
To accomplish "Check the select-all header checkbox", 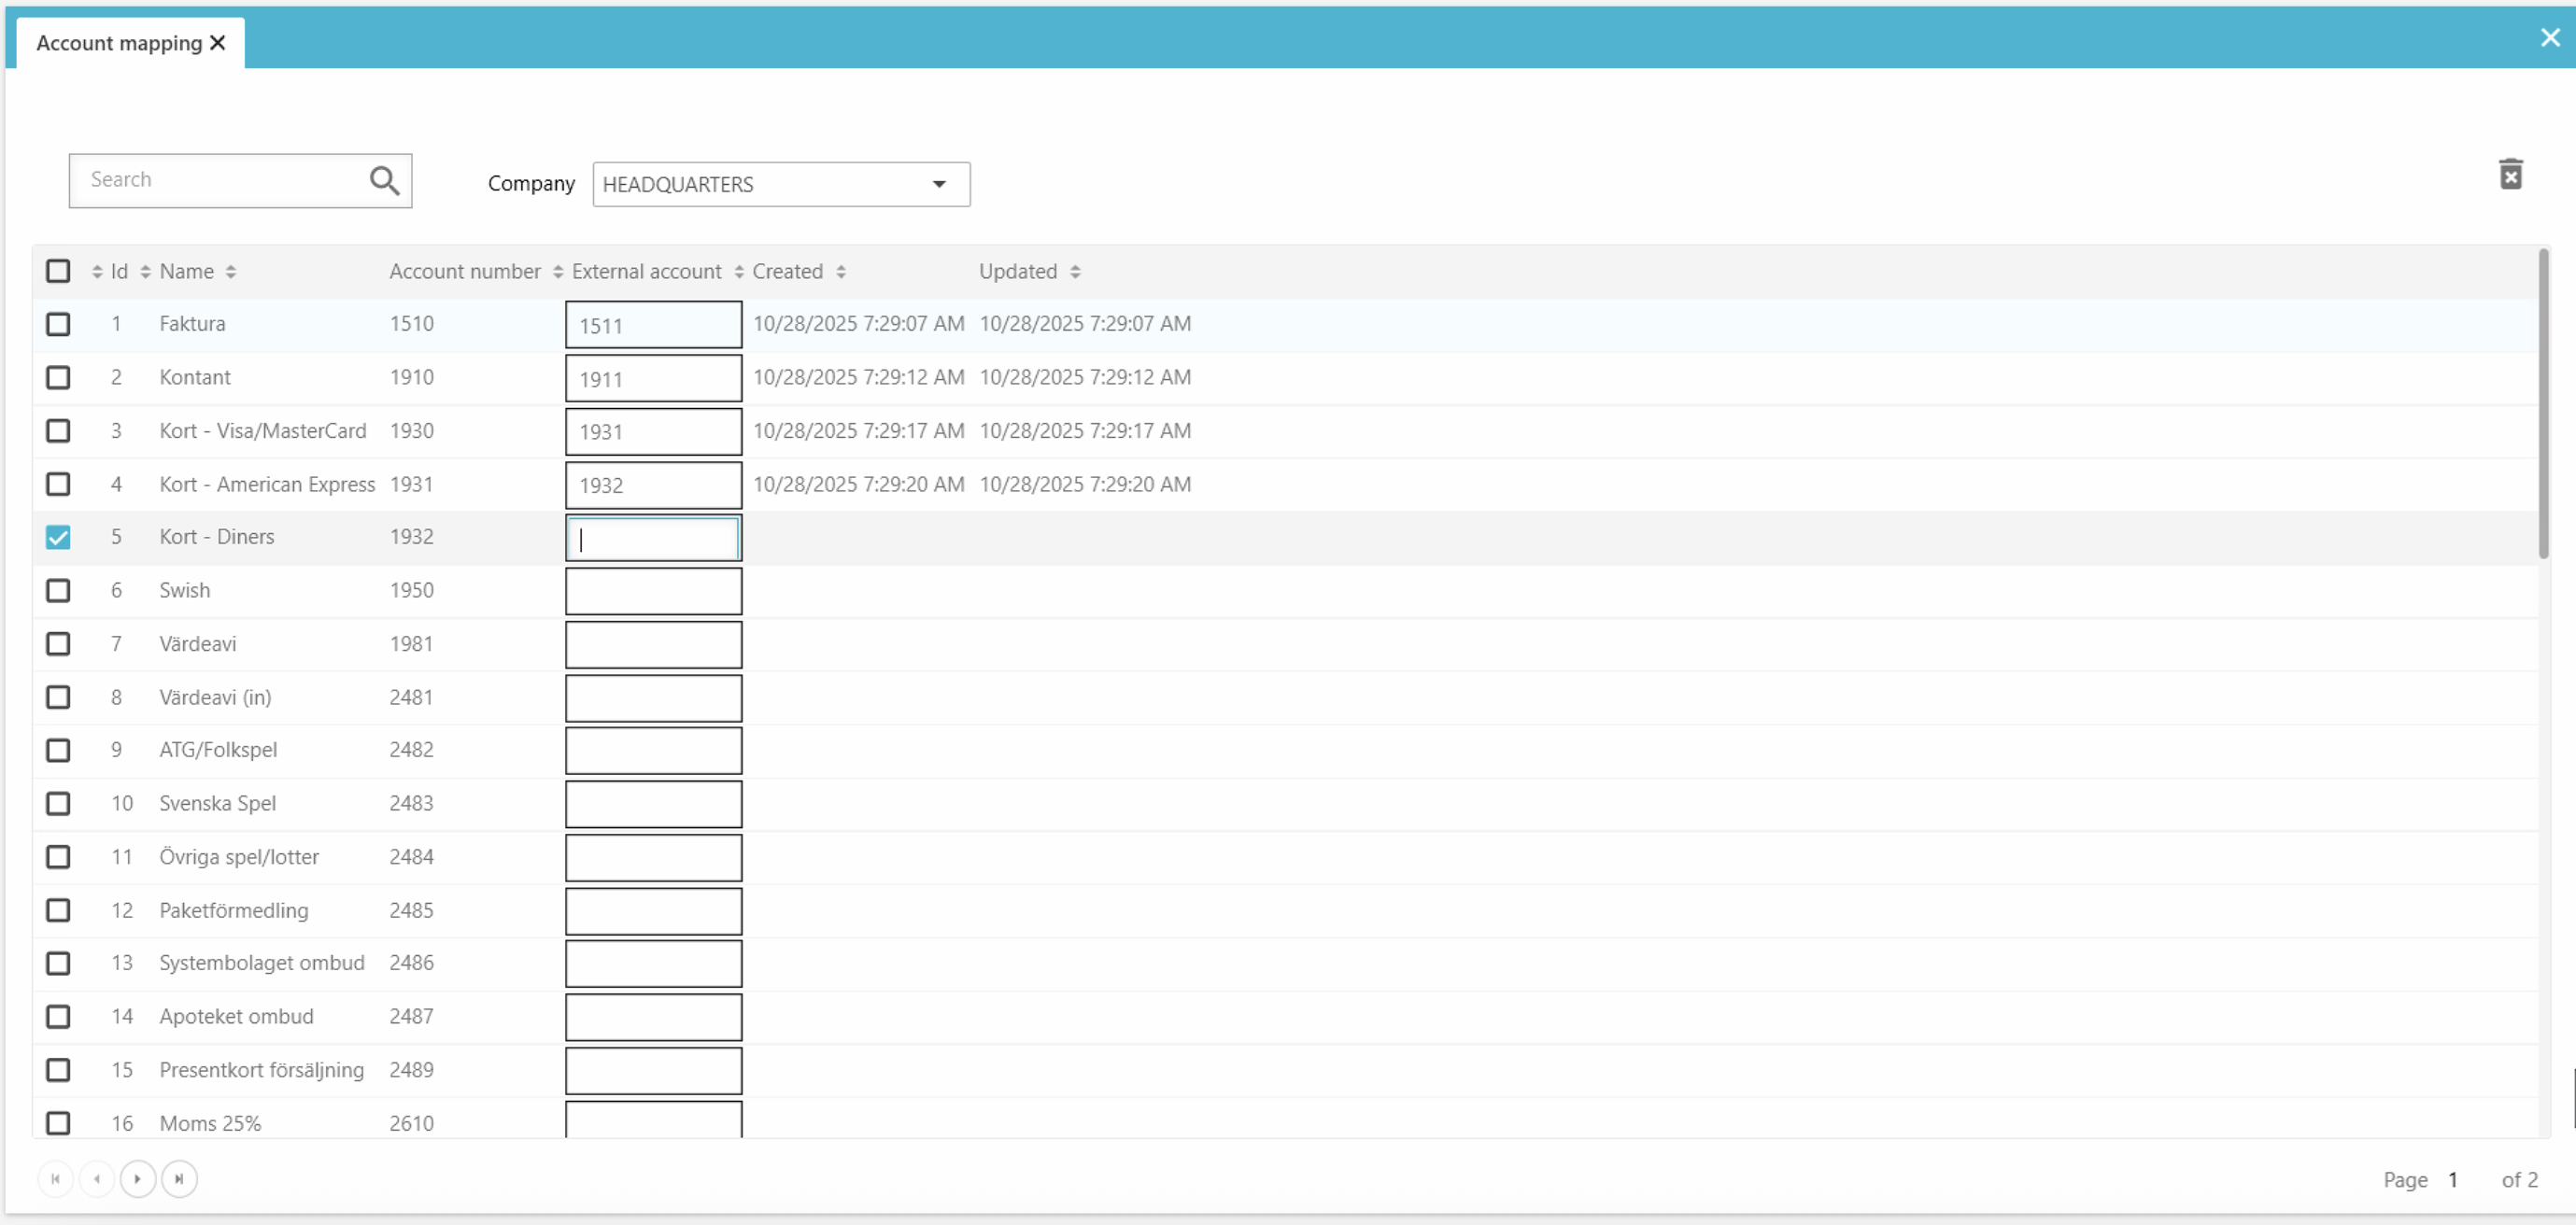I will click(58, 271).
